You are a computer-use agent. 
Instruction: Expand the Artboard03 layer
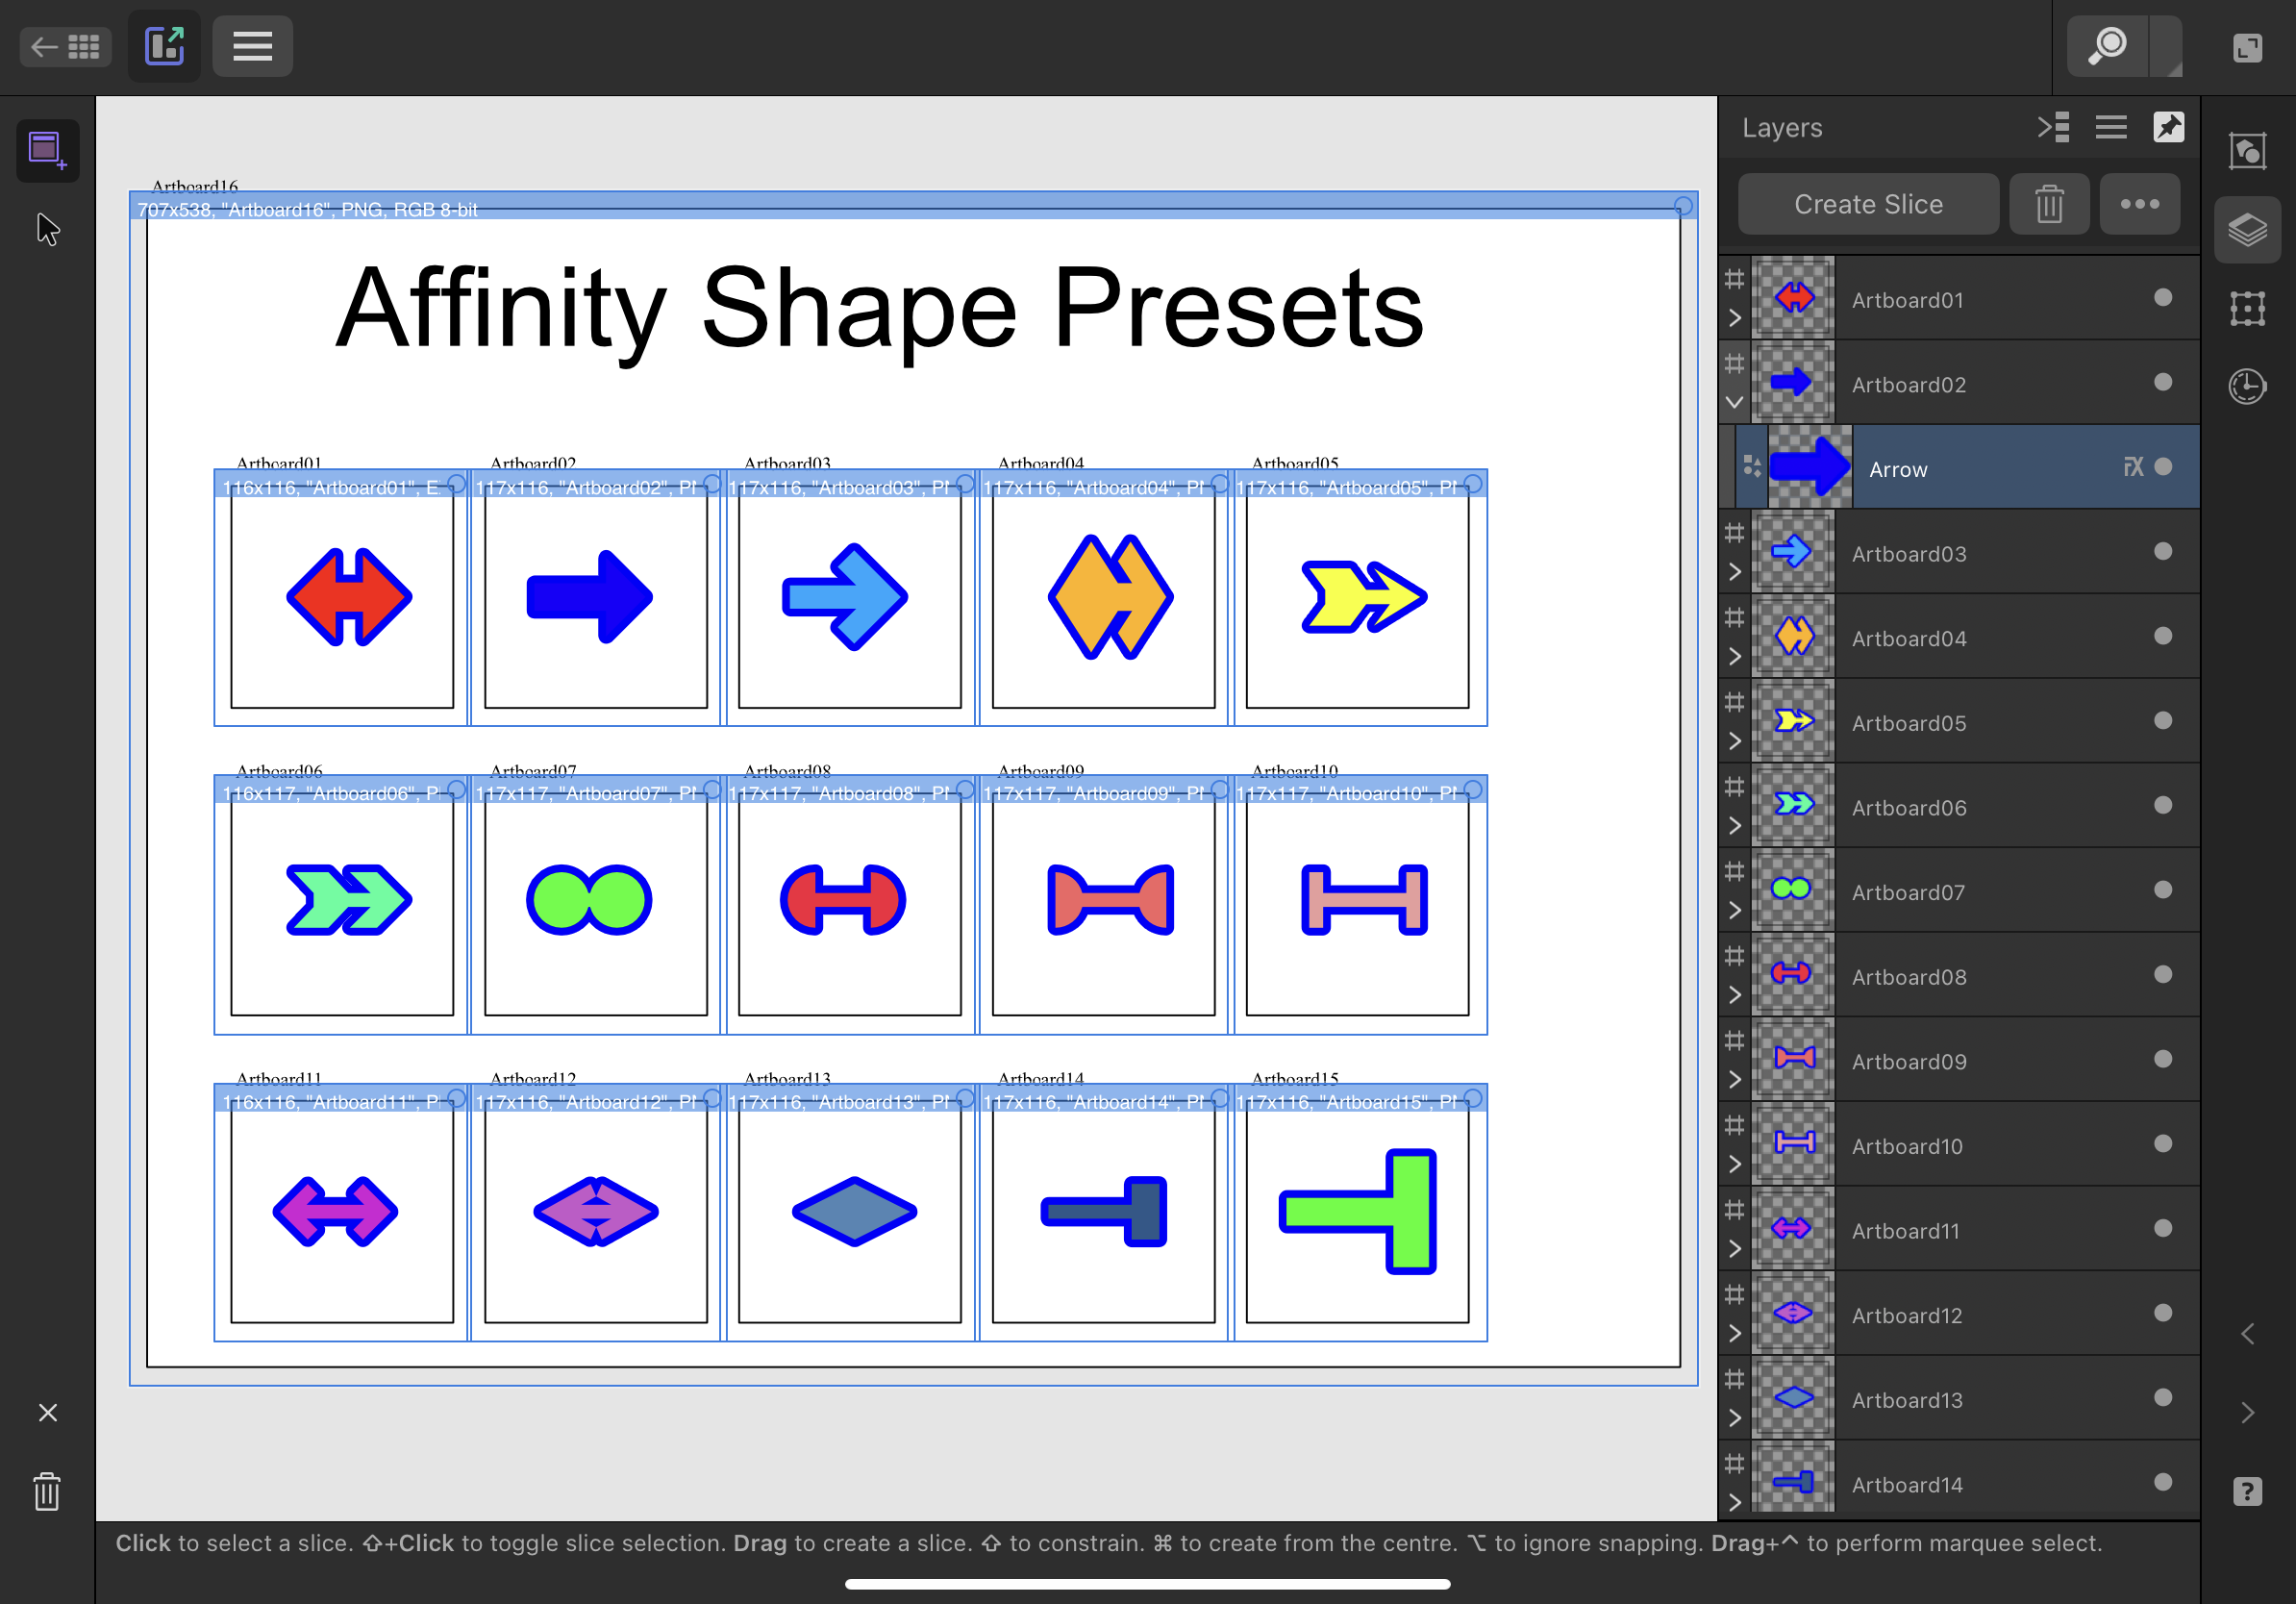[x=1735, y=572]
